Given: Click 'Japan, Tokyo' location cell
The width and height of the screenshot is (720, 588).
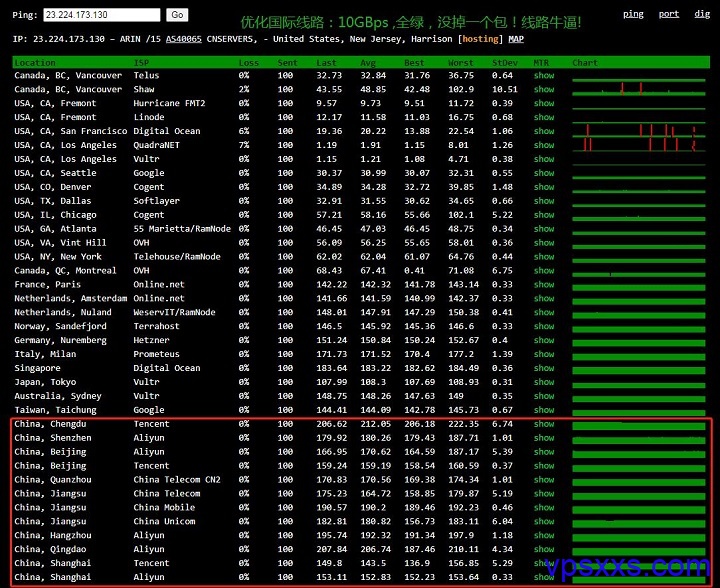Looking at the screenshot, I should click(45, 382).
